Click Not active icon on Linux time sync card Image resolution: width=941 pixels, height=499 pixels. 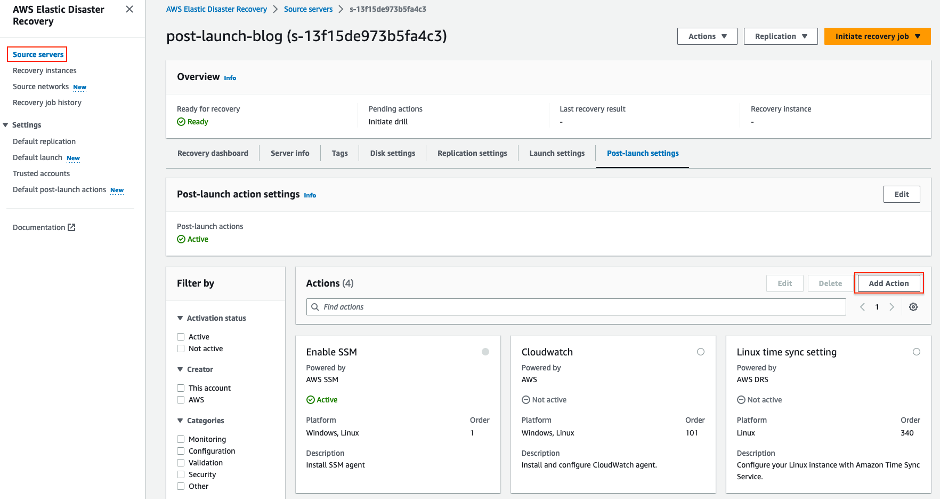pos(741,400)
